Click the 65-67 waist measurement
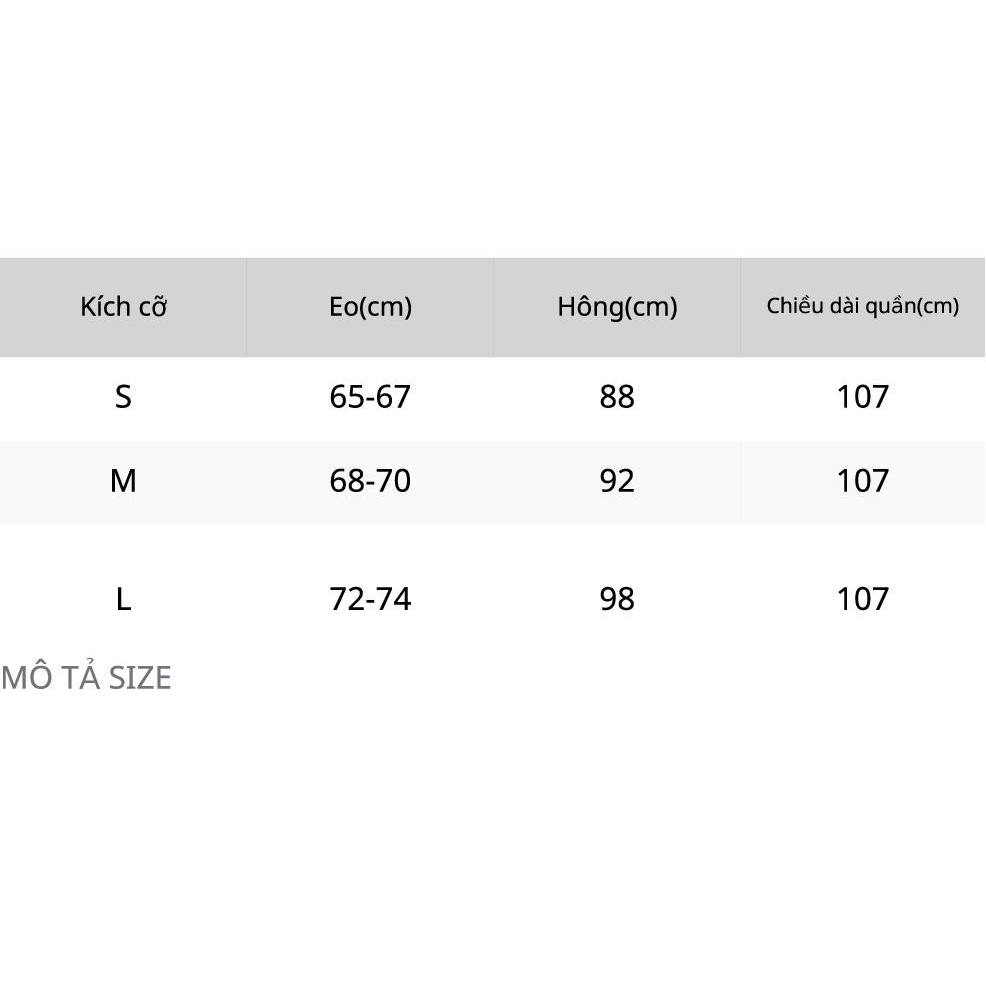Image resolution: width=986 pixels, height=986 pixels. click(370, 397)
